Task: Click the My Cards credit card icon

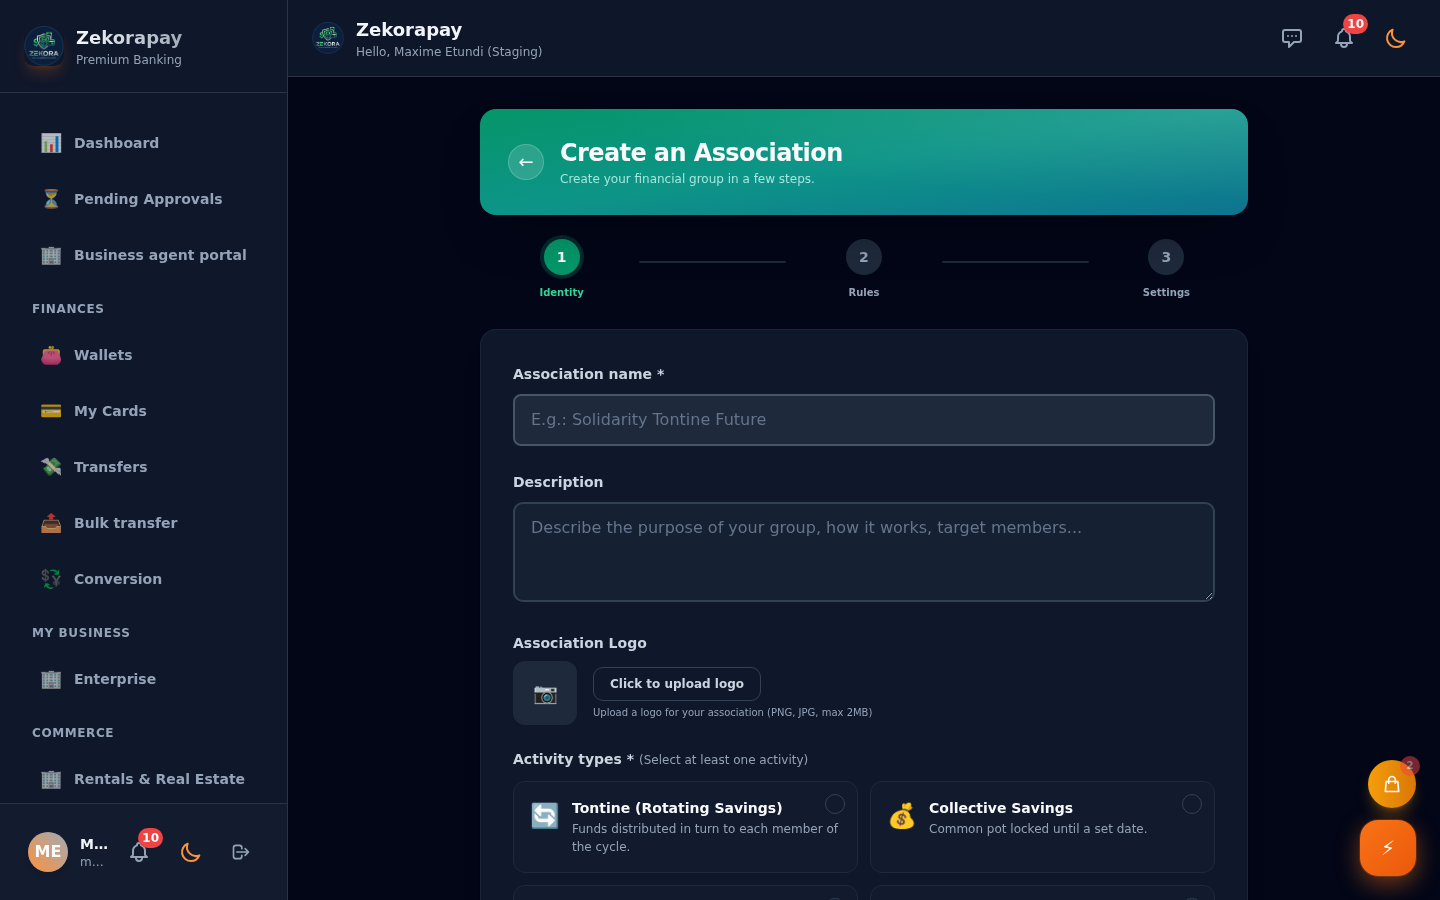Action: click(51, 411)
